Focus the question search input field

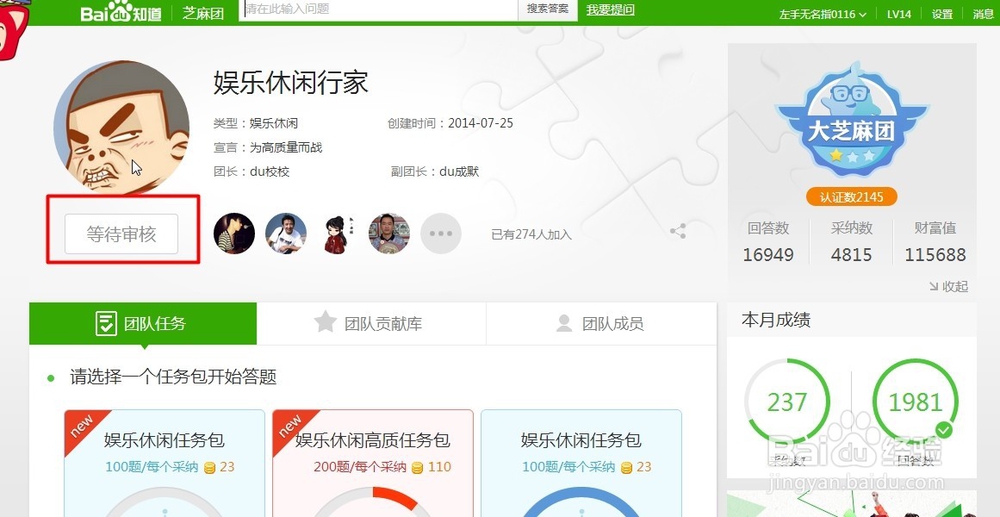click(x=378, y=10)
